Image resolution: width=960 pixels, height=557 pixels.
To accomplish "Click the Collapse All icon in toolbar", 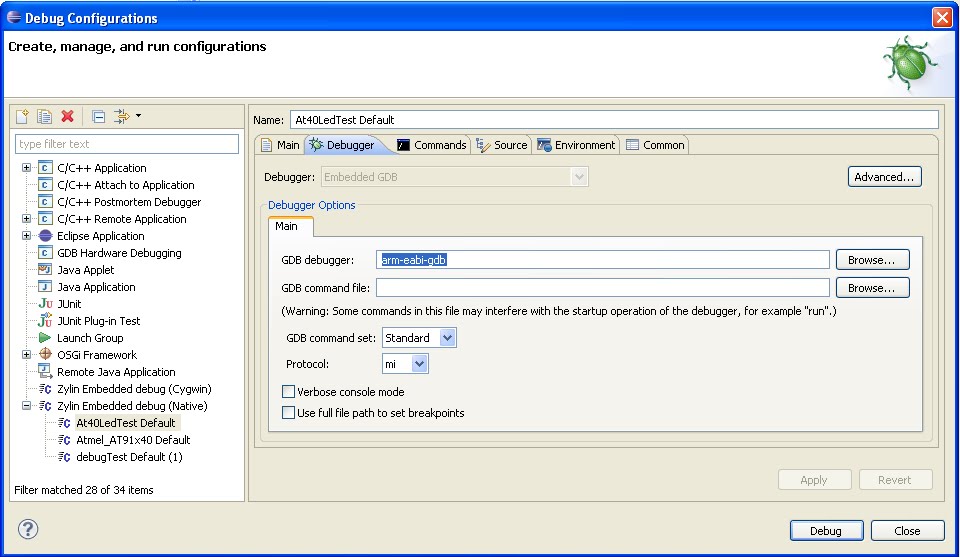I will click(x=98, y=116).
